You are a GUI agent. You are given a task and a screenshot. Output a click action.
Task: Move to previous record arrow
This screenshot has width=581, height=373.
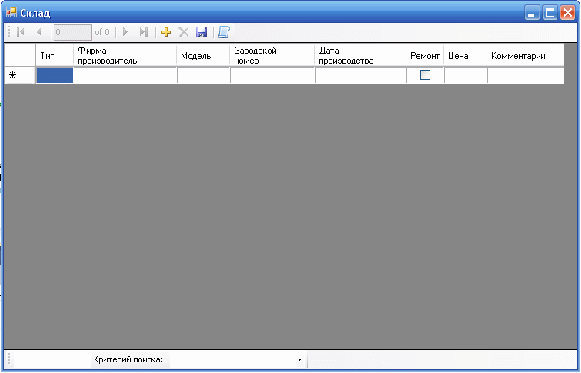(39, 32)
